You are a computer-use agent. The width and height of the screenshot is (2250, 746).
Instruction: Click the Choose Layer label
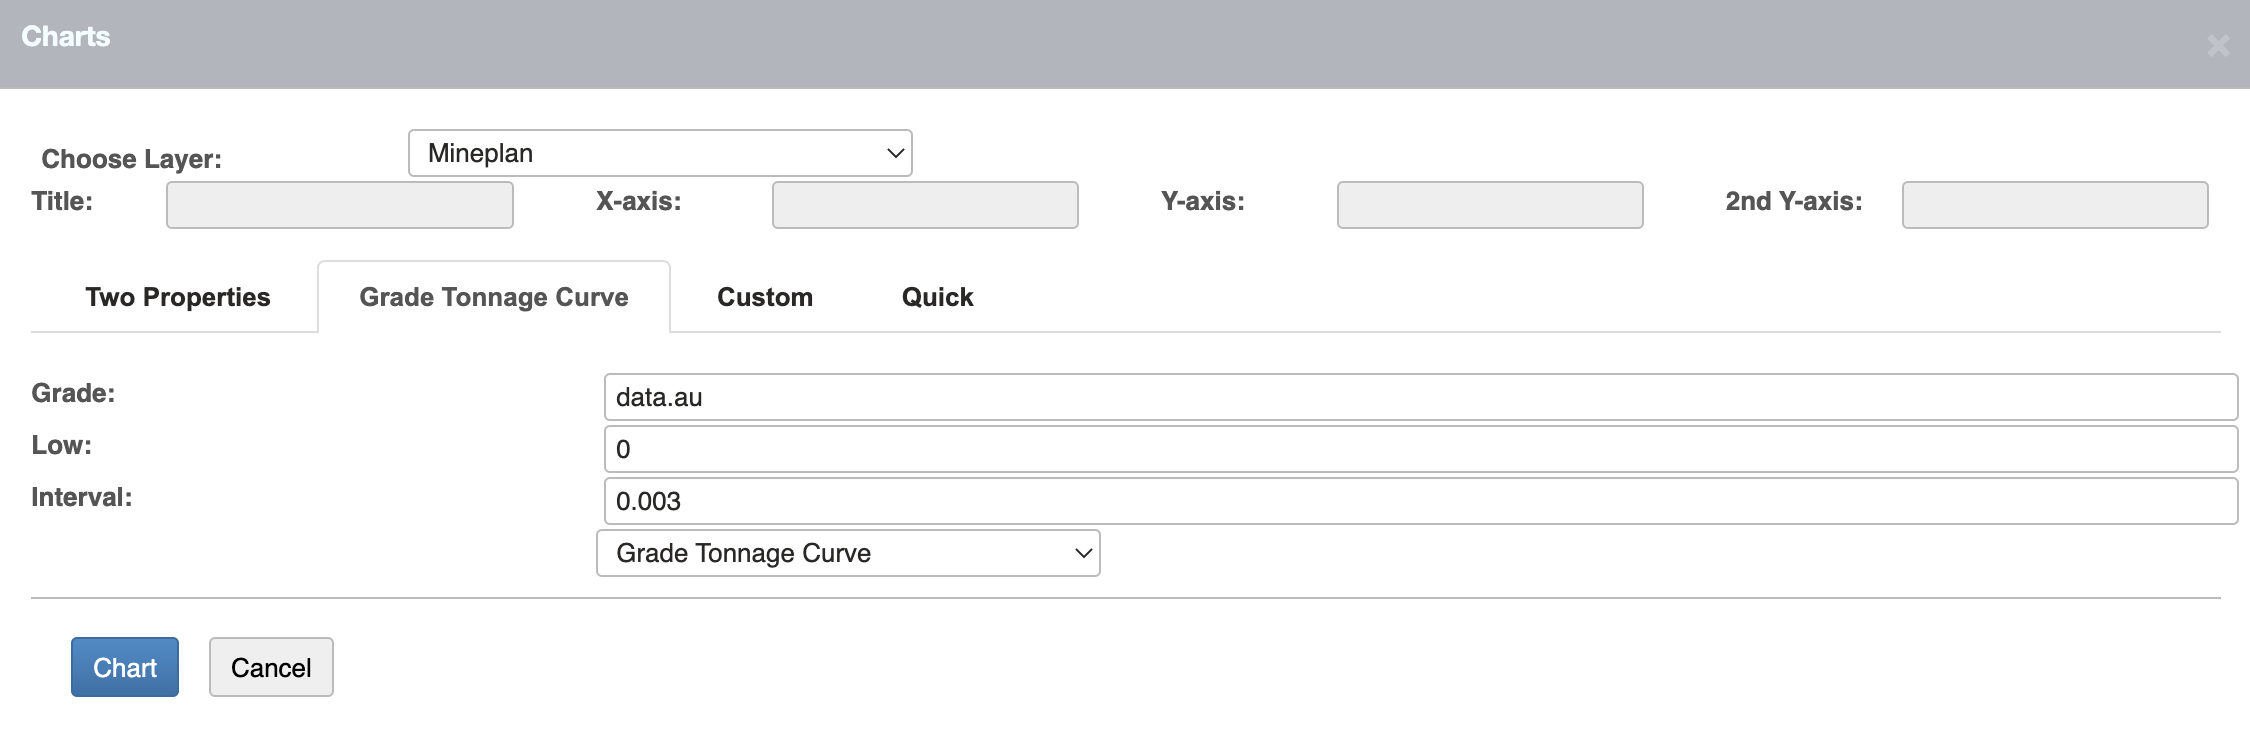pos(131,159)
